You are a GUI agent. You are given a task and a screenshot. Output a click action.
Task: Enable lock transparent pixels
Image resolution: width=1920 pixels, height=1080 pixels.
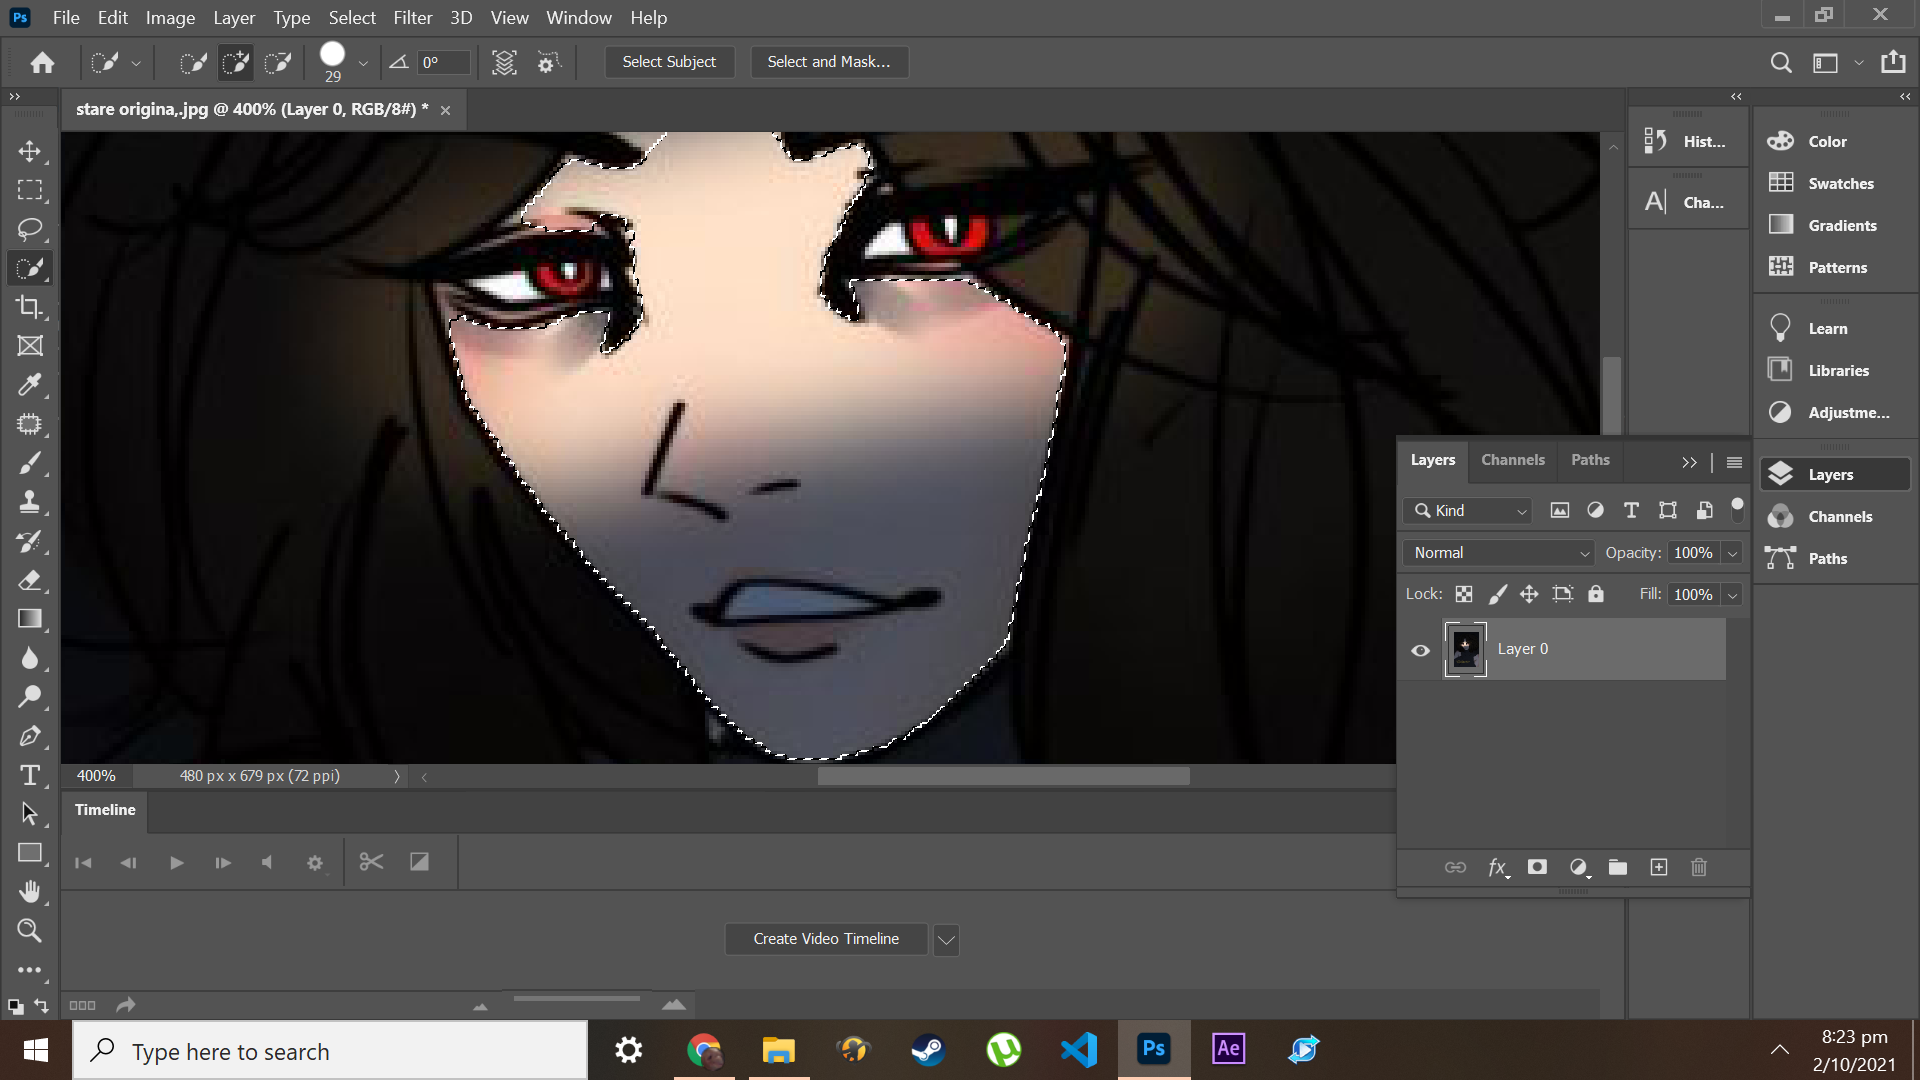point(1463,593)
